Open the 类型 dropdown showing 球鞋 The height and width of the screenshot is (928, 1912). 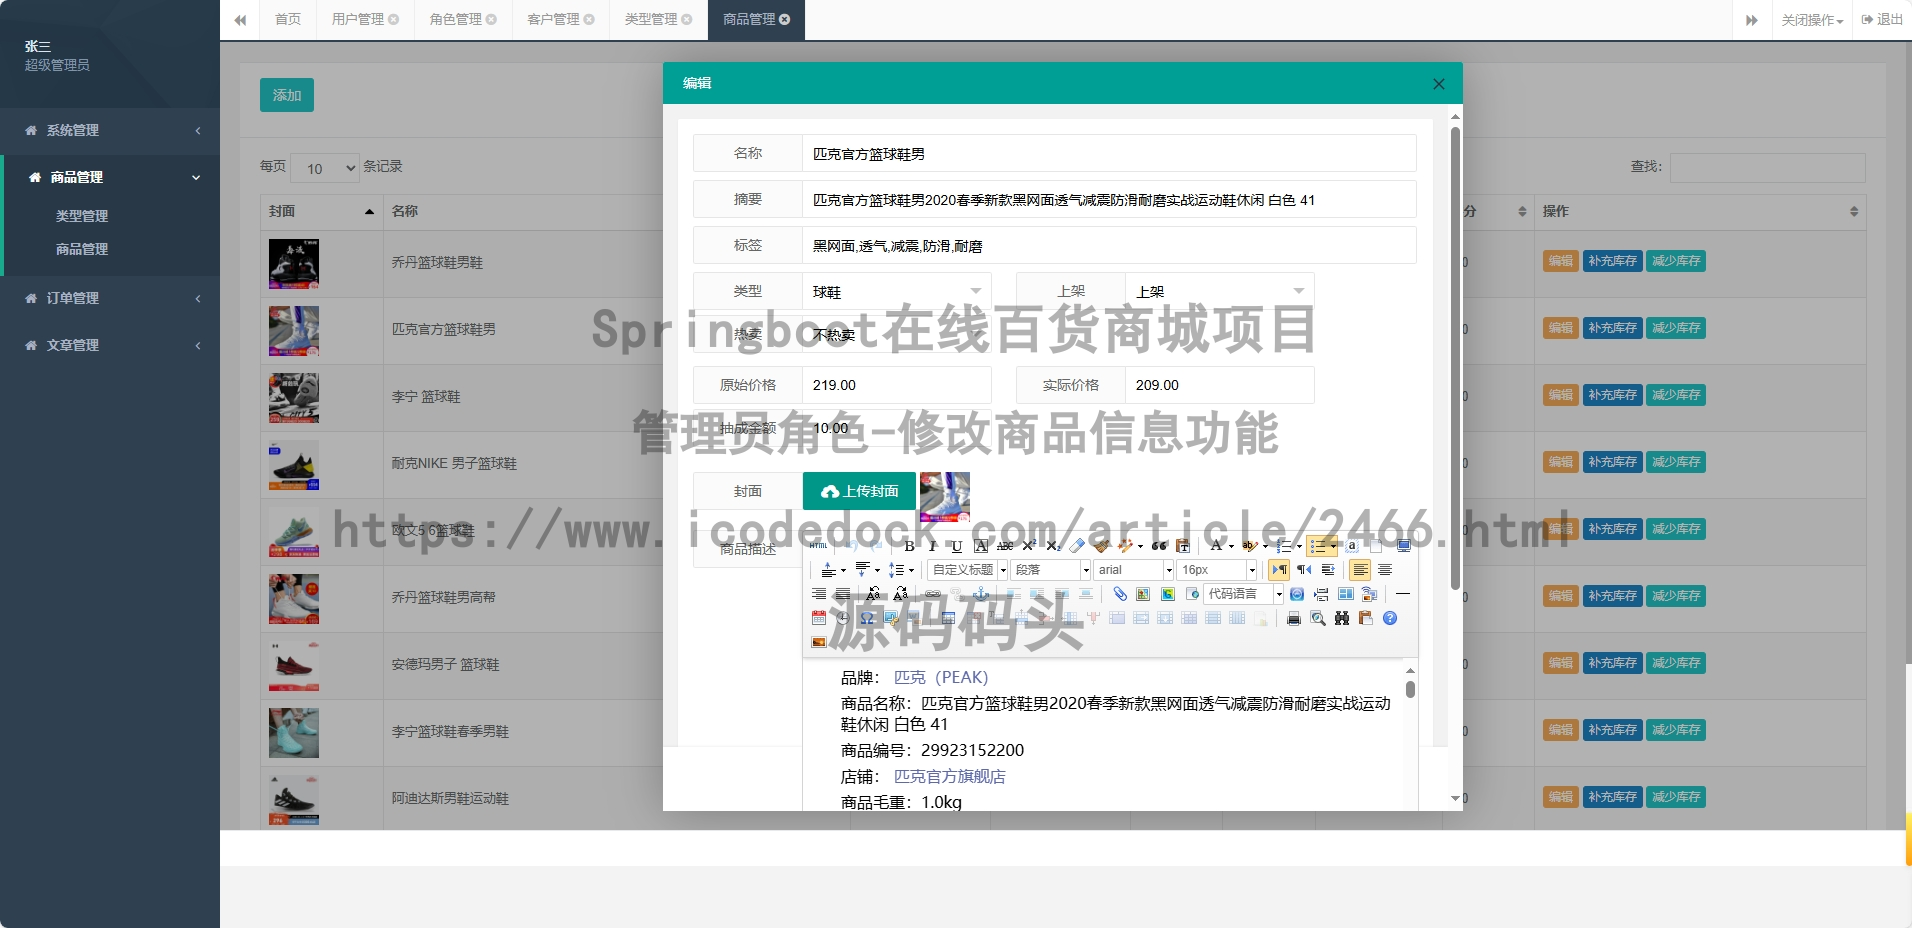click(x=896, y=291)
